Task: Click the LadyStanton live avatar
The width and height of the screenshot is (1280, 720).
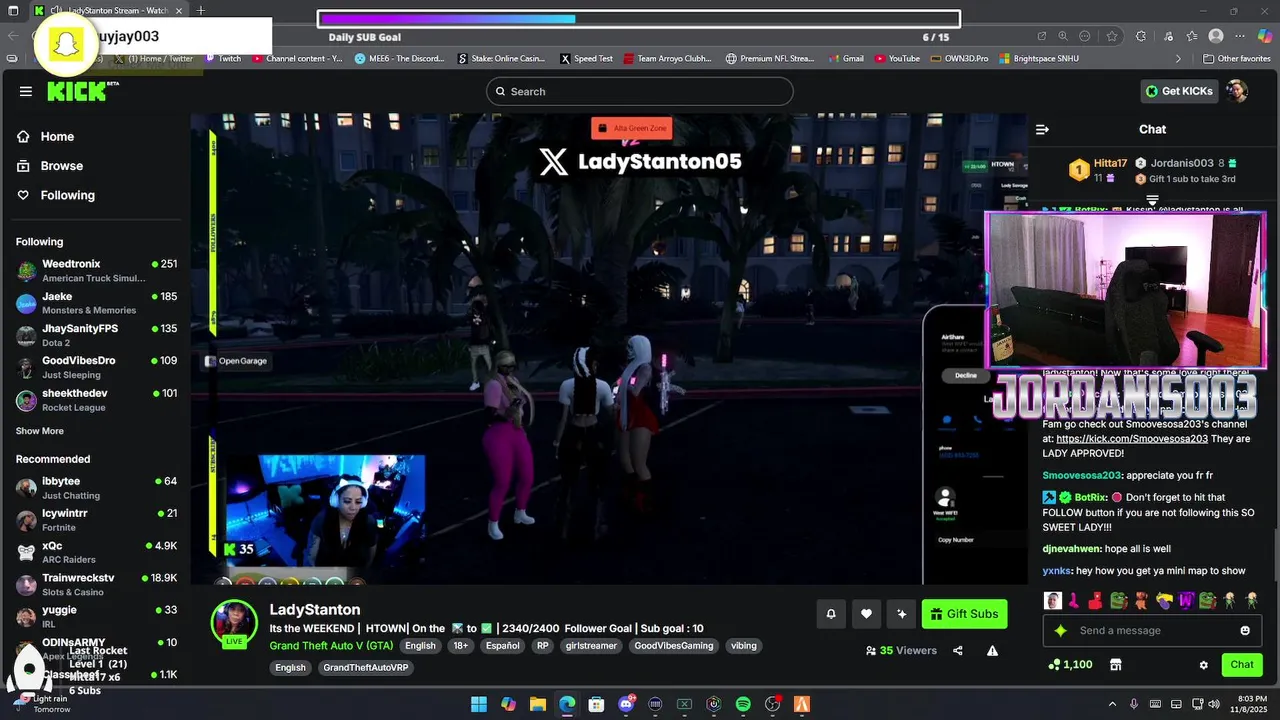Action: pos(234,623)
